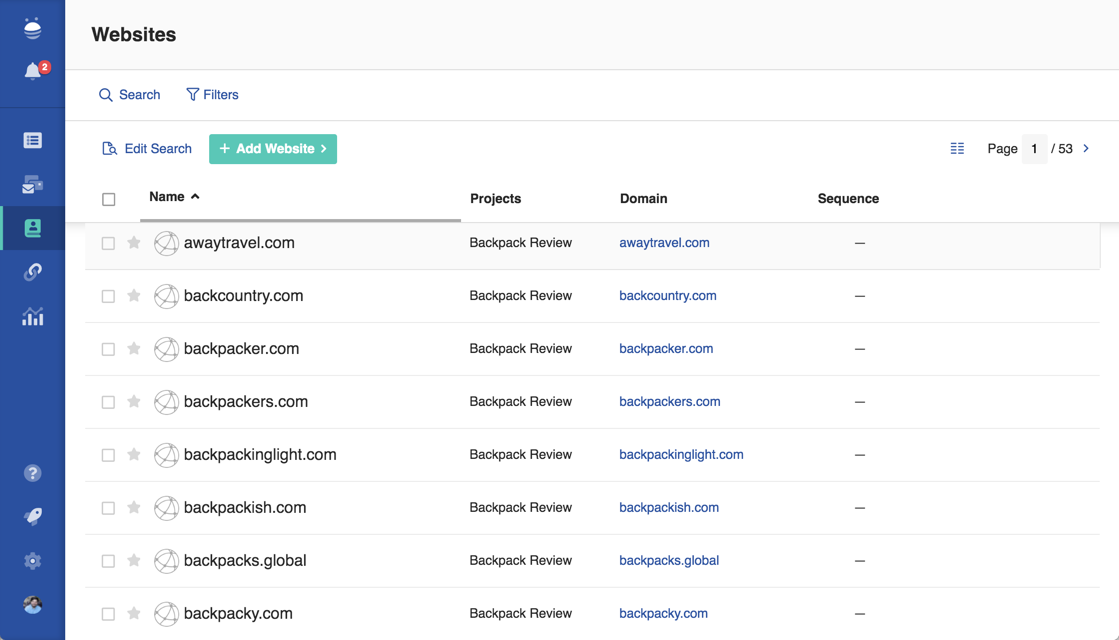Viewport: 1119px width, 640px height.
Task: Click the page number input field
Action: point(1034,149)
